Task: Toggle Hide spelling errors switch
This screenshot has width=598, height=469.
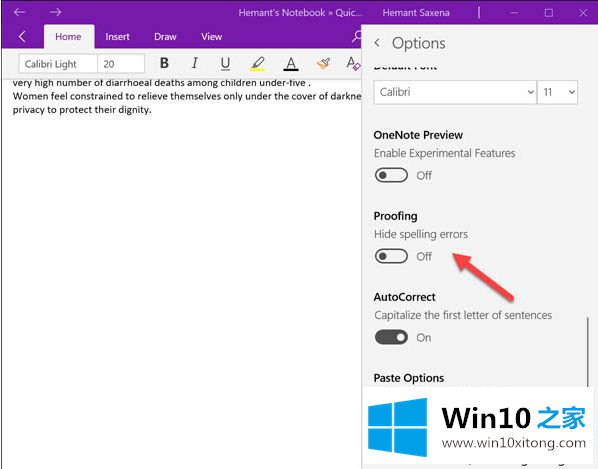Action: pyautogui.click(x=391, y=256)
